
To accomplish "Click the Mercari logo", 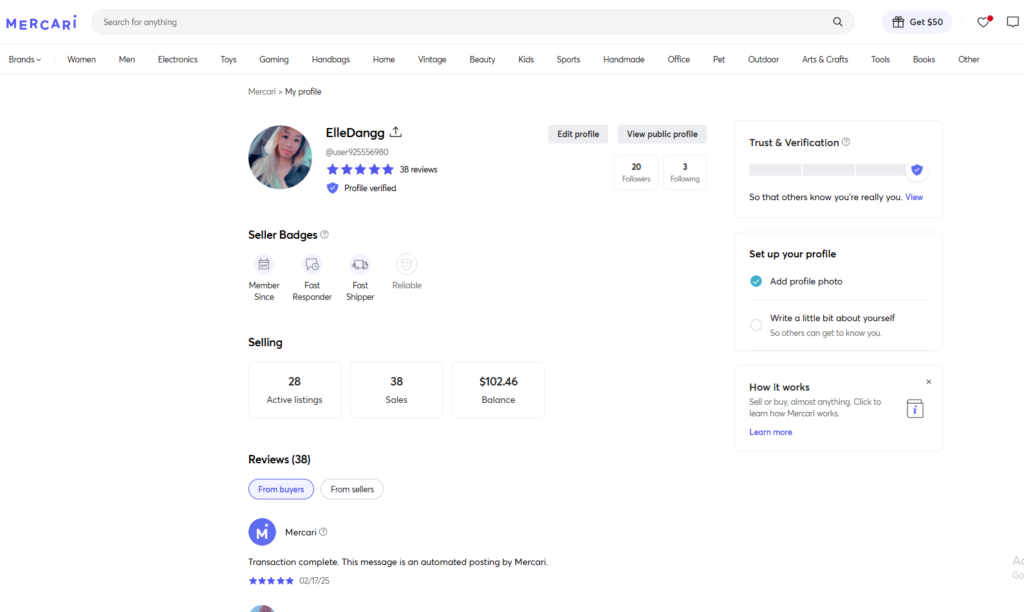I will tap(41, 23).
